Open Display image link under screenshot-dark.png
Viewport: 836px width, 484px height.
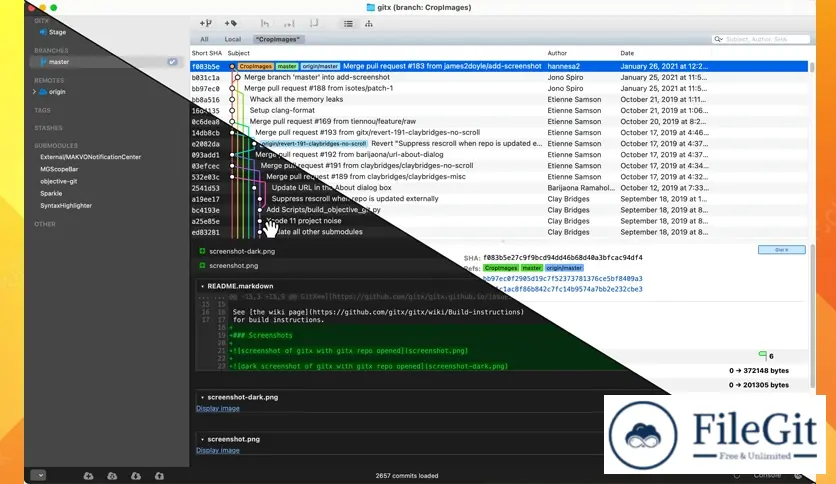218,408
